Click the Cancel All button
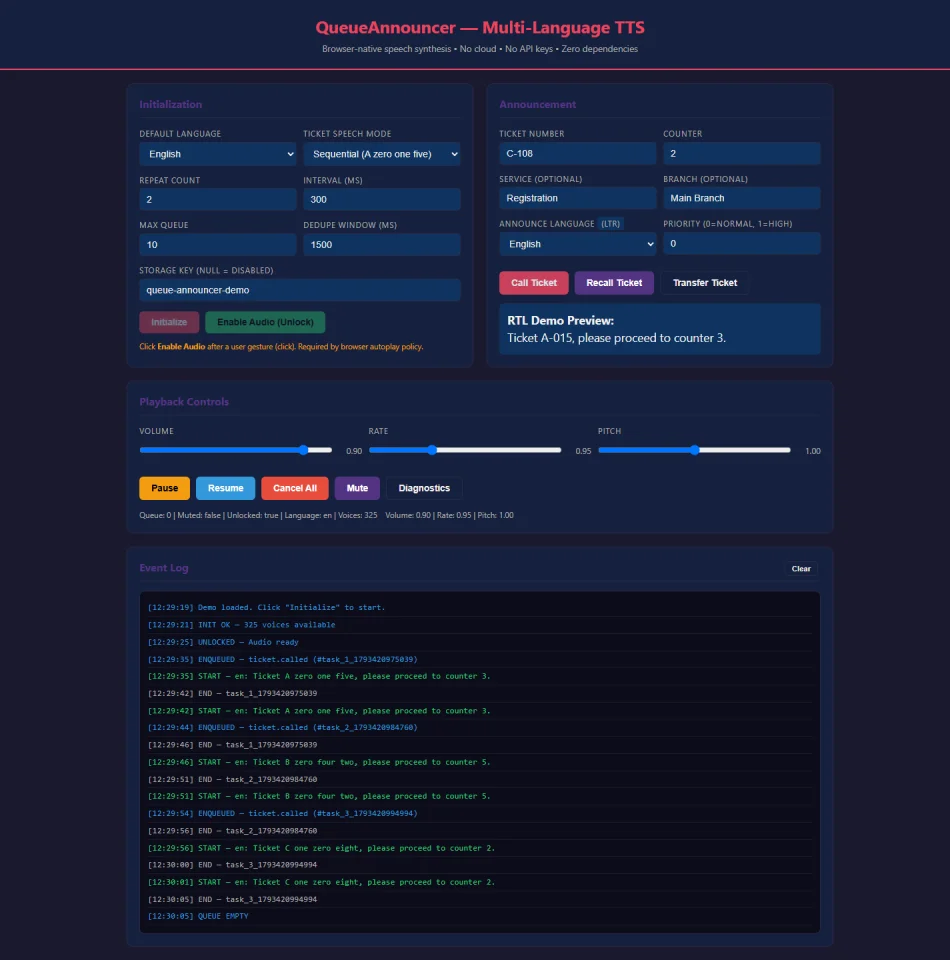The image size is (950, 960). (294, 488)
